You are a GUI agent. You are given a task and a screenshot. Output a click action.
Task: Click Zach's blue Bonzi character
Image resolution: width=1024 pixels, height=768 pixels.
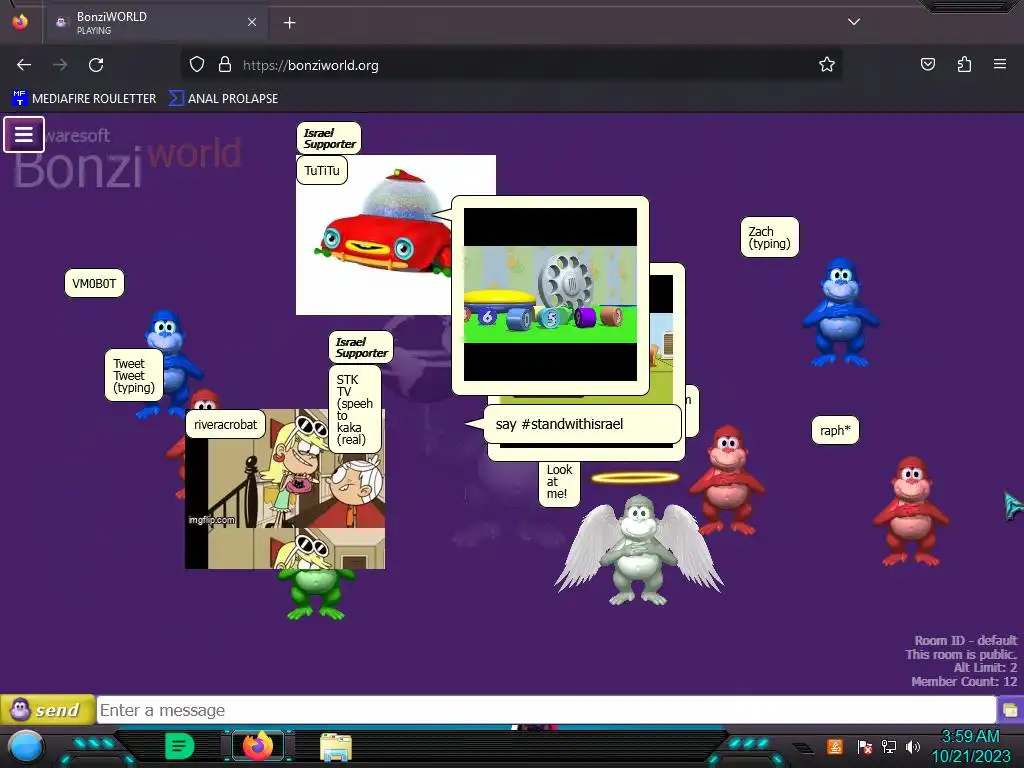pos(840,312)
